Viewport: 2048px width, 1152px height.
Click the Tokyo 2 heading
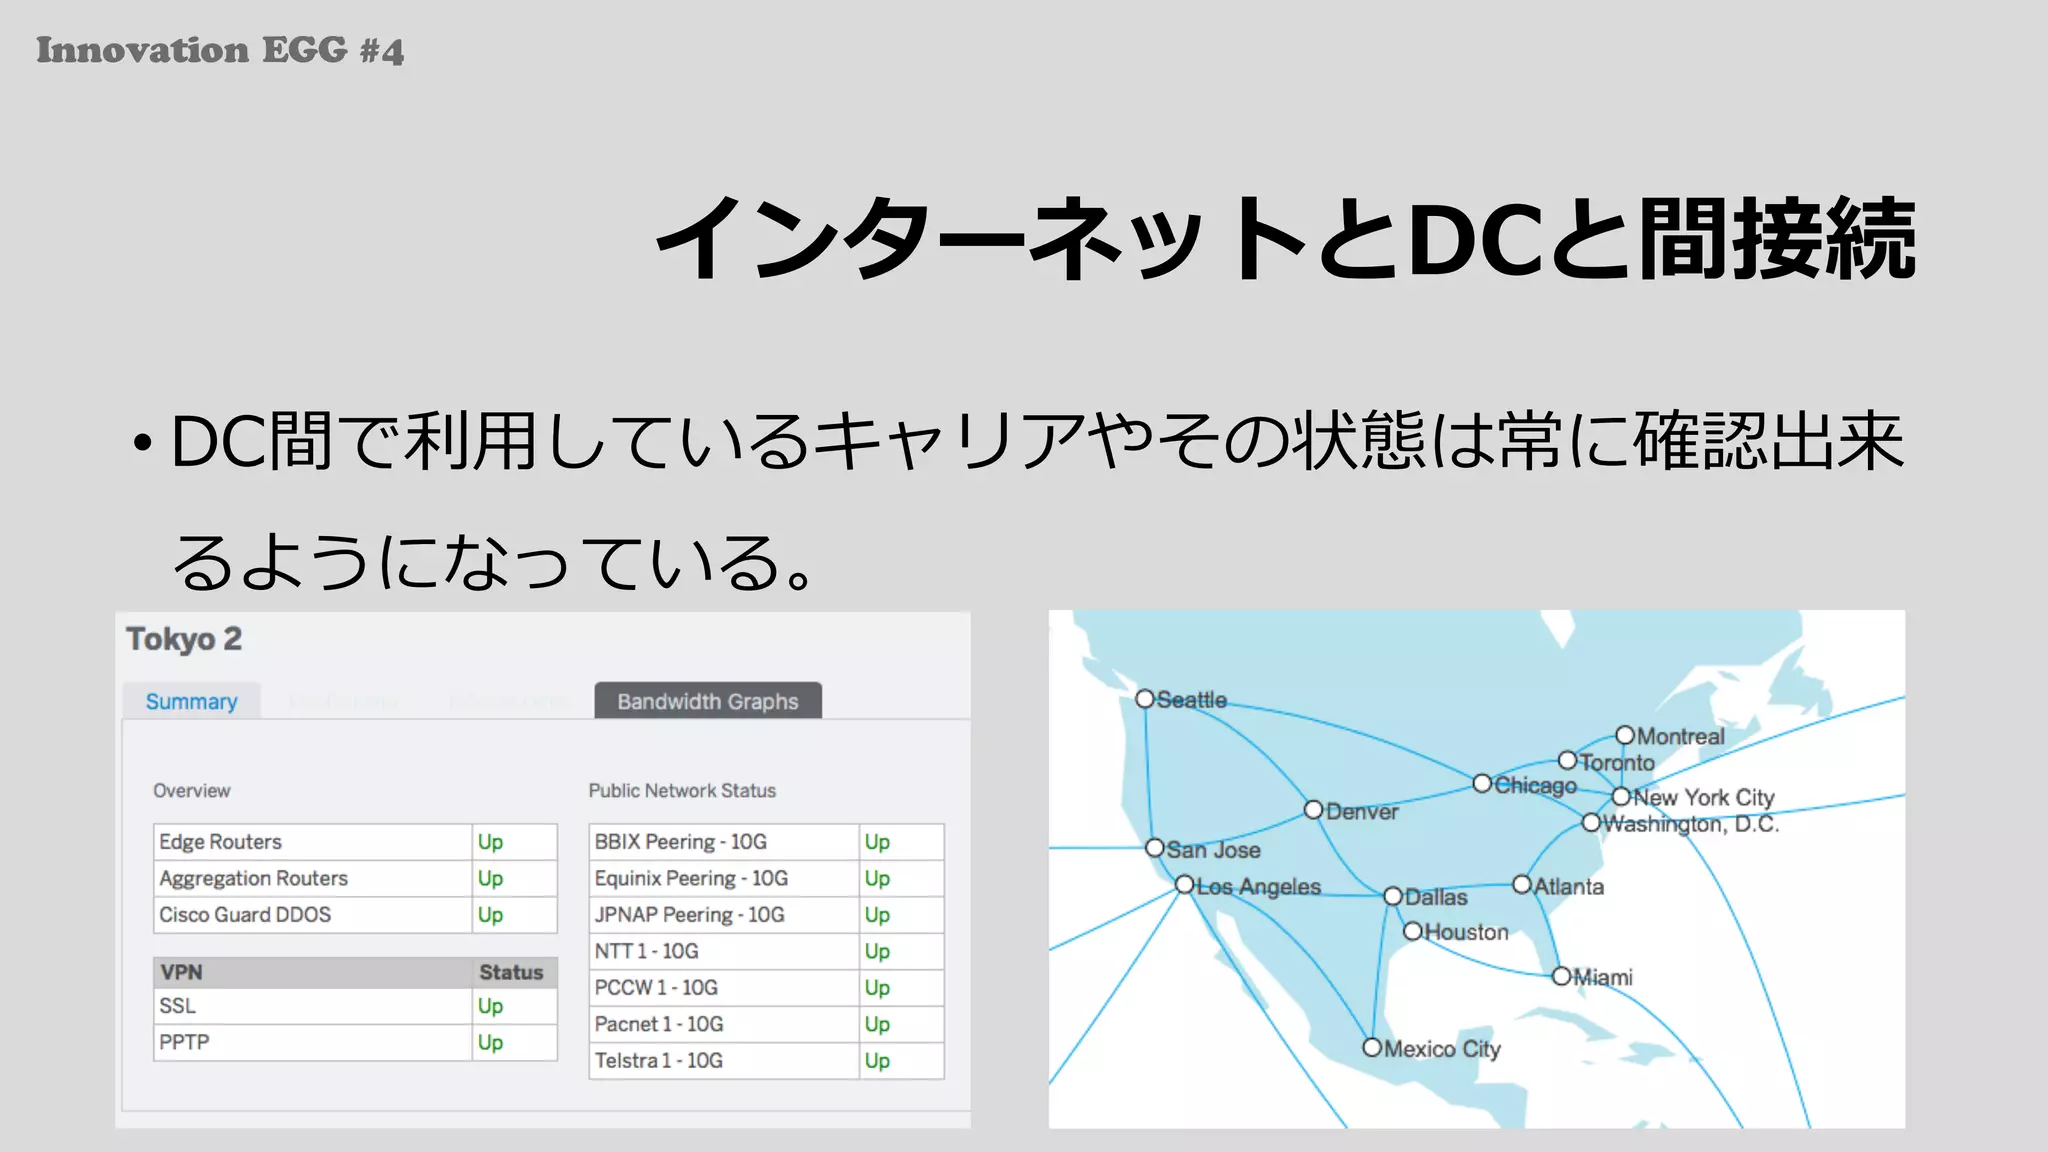(x=184, y=639)
